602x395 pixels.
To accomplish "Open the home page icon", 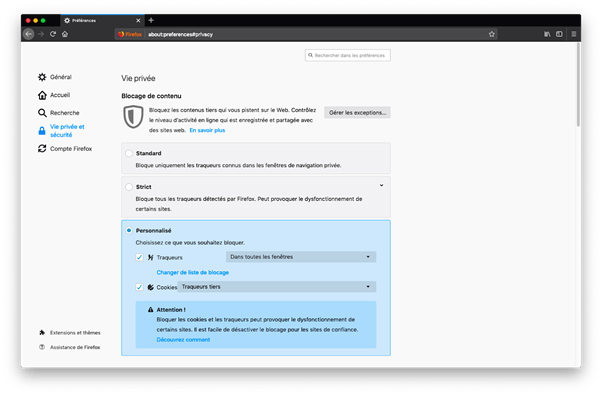I will 65,34.
